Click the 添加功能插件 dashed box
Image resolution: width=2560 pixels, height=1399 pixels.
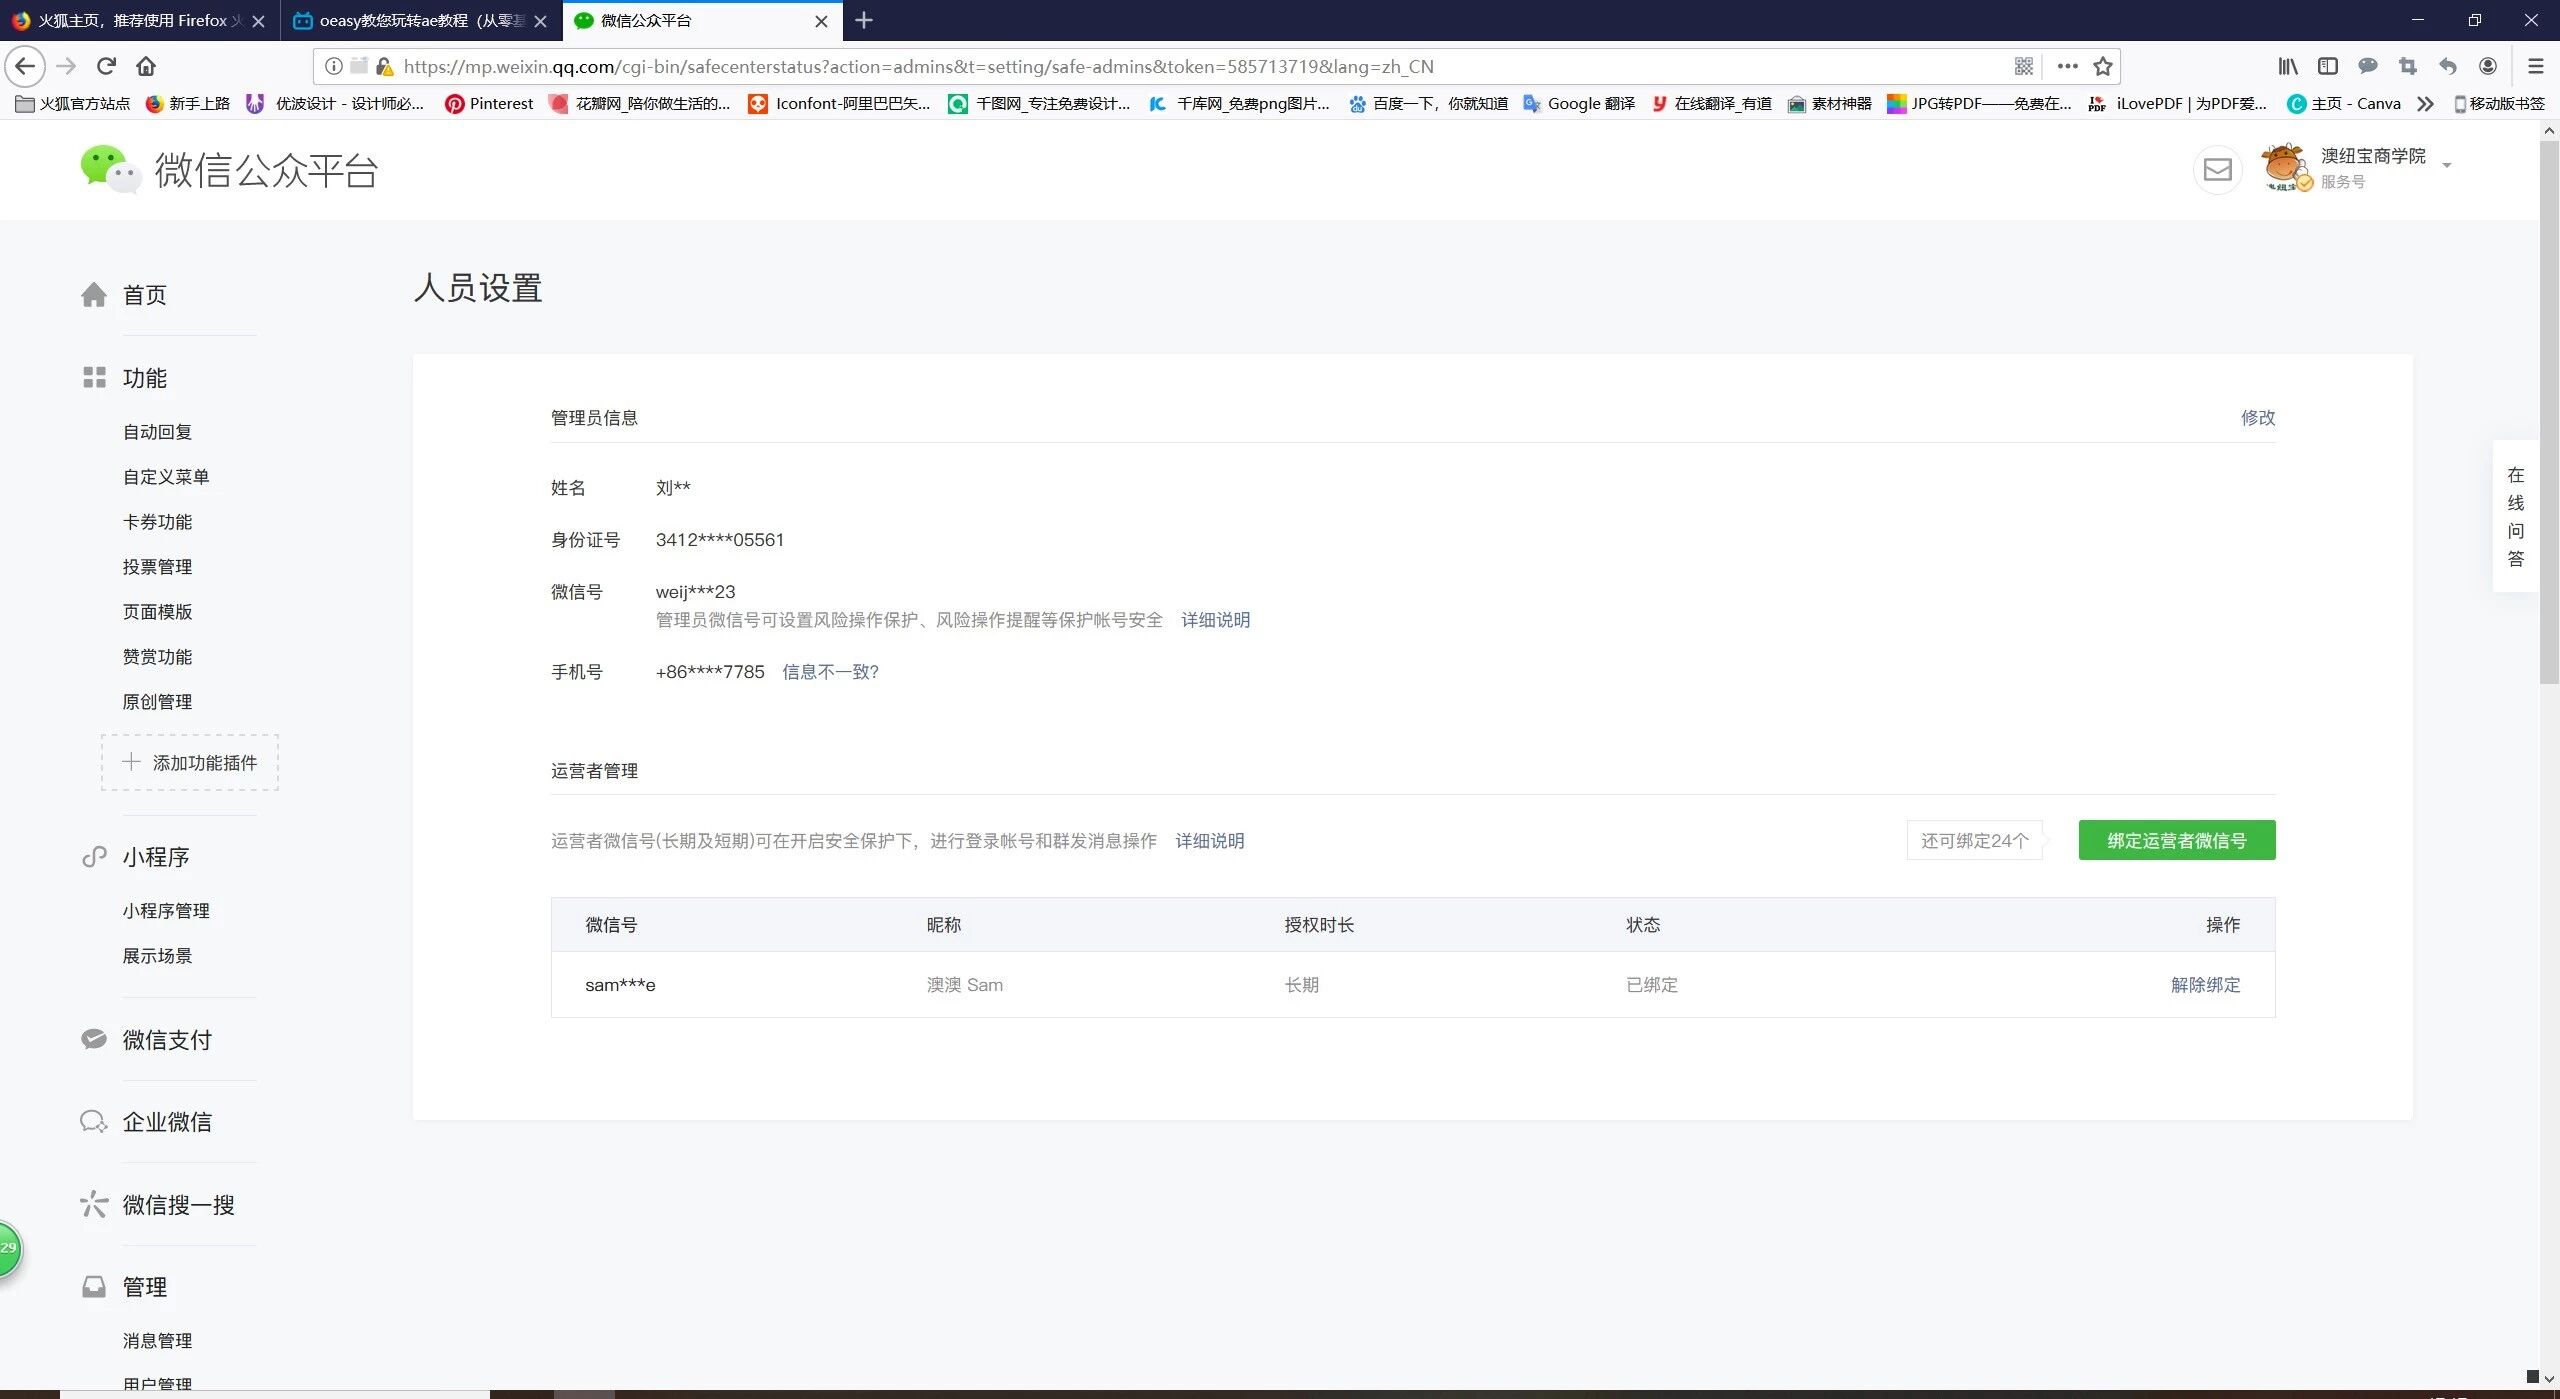click(190, 763)
